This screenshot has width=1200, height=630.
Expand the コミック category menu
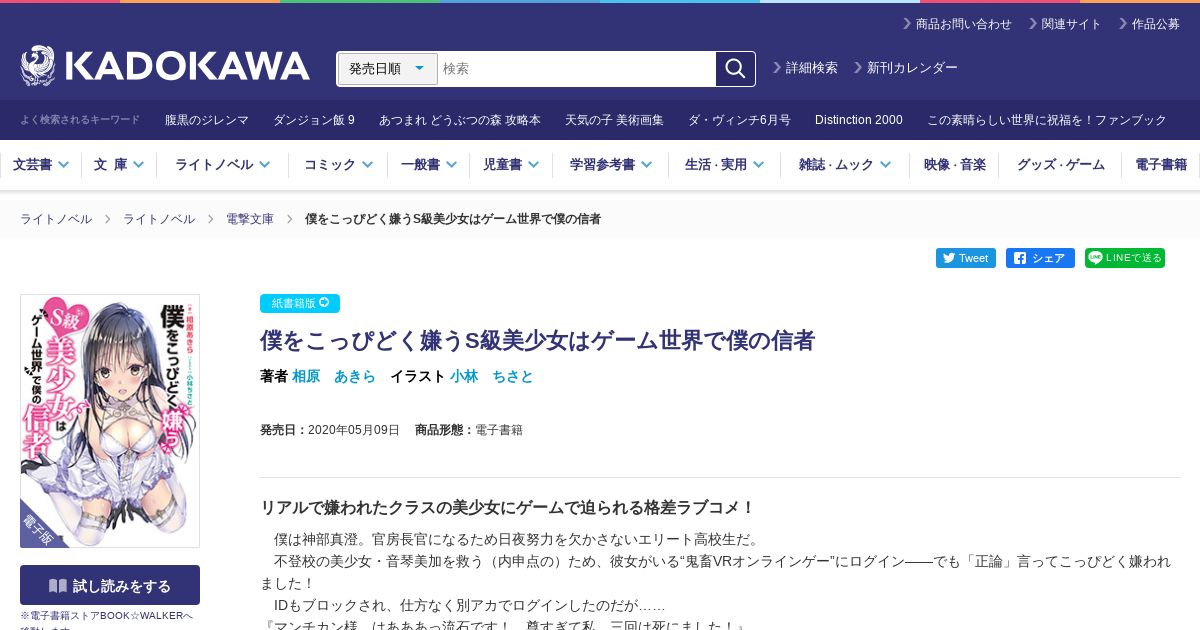(x=338, y=165)
